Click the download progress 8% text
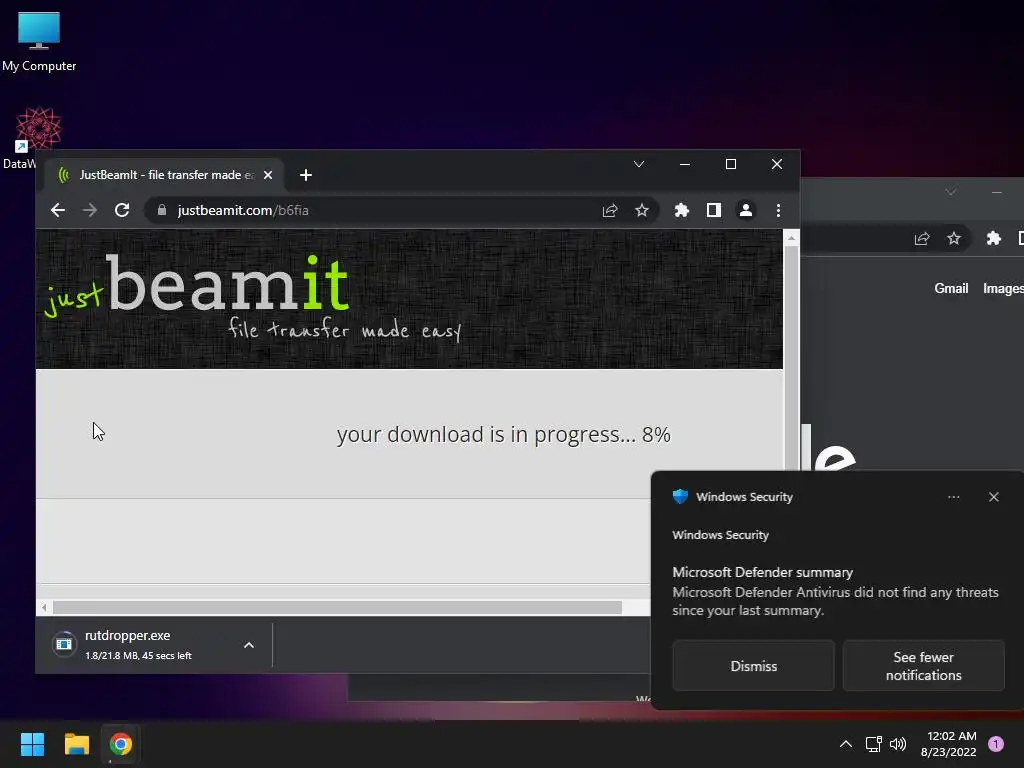This screenshot has height=768, width=1024. click(504, 435)
